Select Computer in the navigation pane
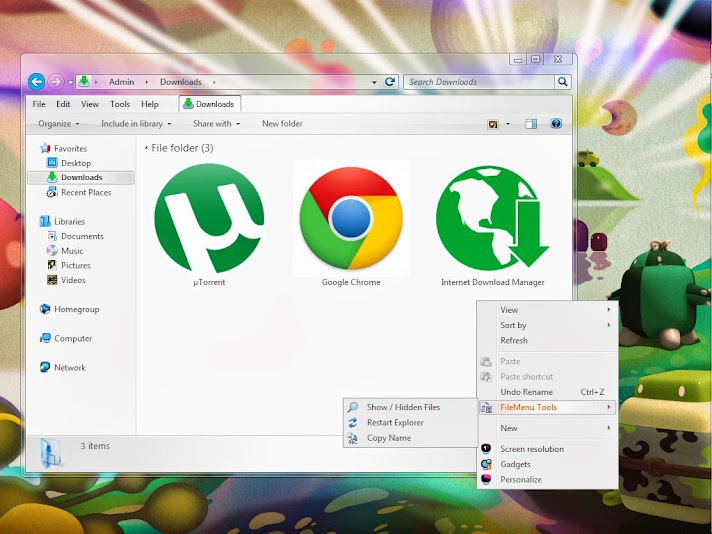This screenshot has width=712, height=534. click(73, 338)
